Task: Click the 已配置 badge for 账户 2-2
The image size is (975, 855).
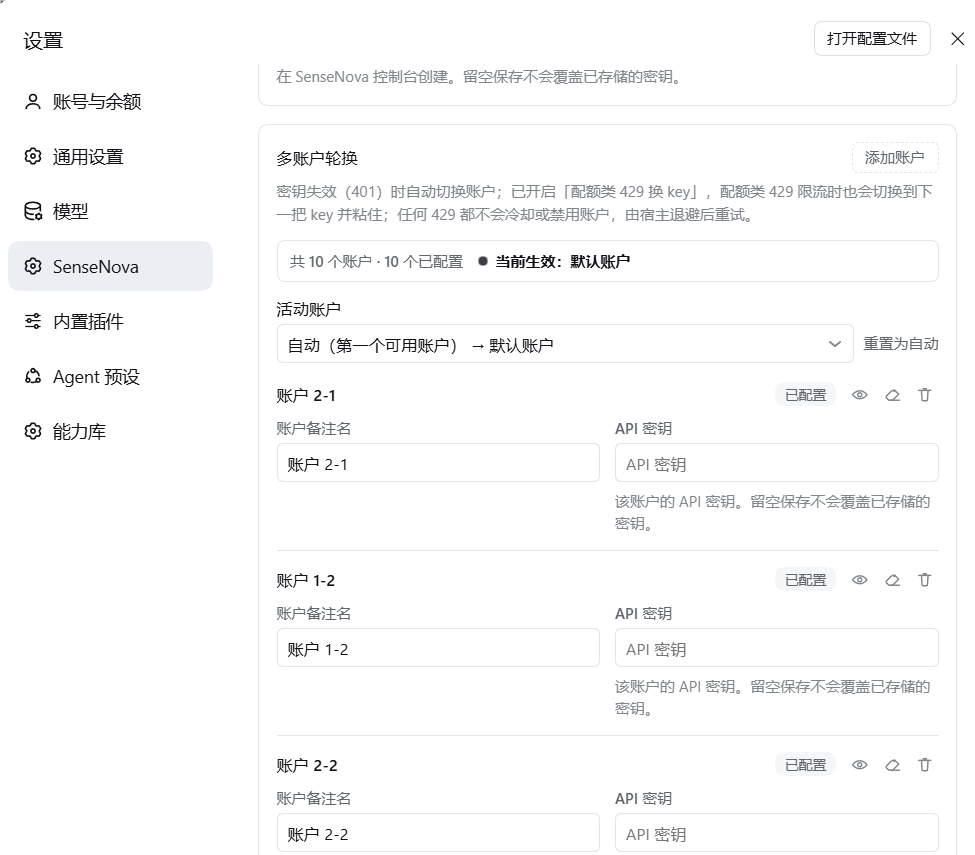Action: [805, 765]
